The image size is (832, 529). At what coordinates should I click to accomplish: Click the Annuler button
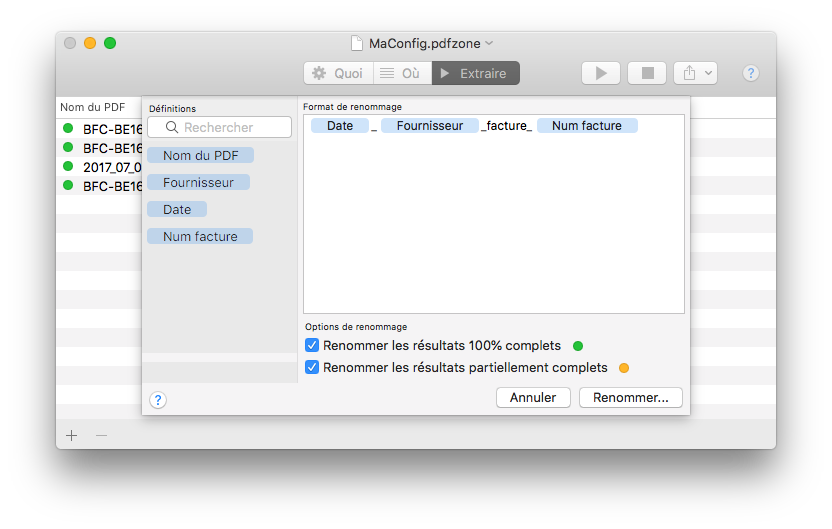[x=533, y=397]
